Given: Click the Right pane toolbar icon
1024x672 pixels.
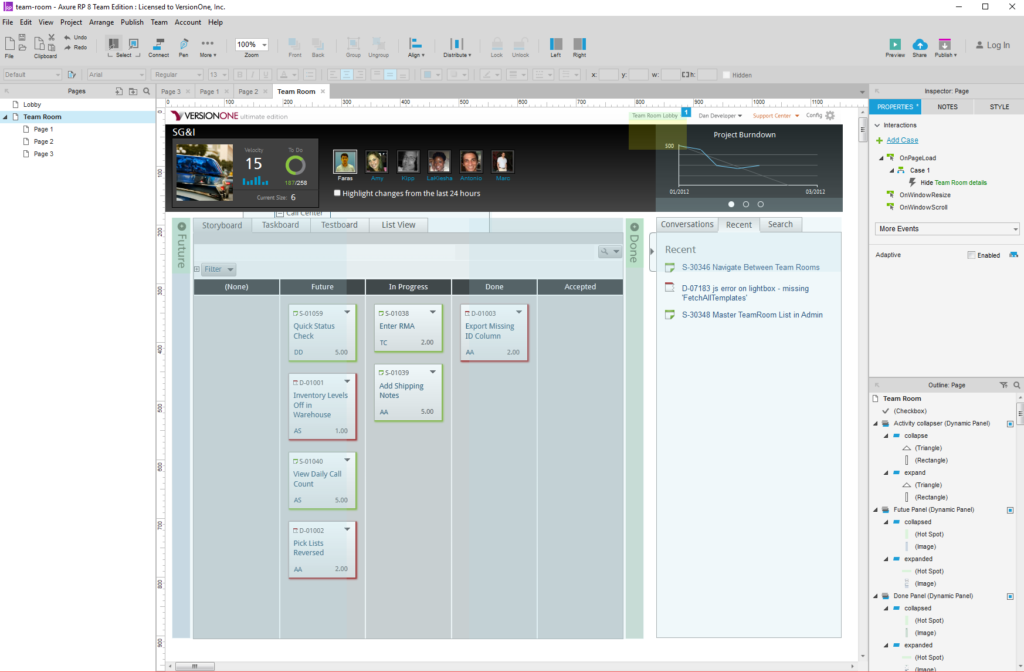Looking at the screenshot, I should (x=579, y=44).
